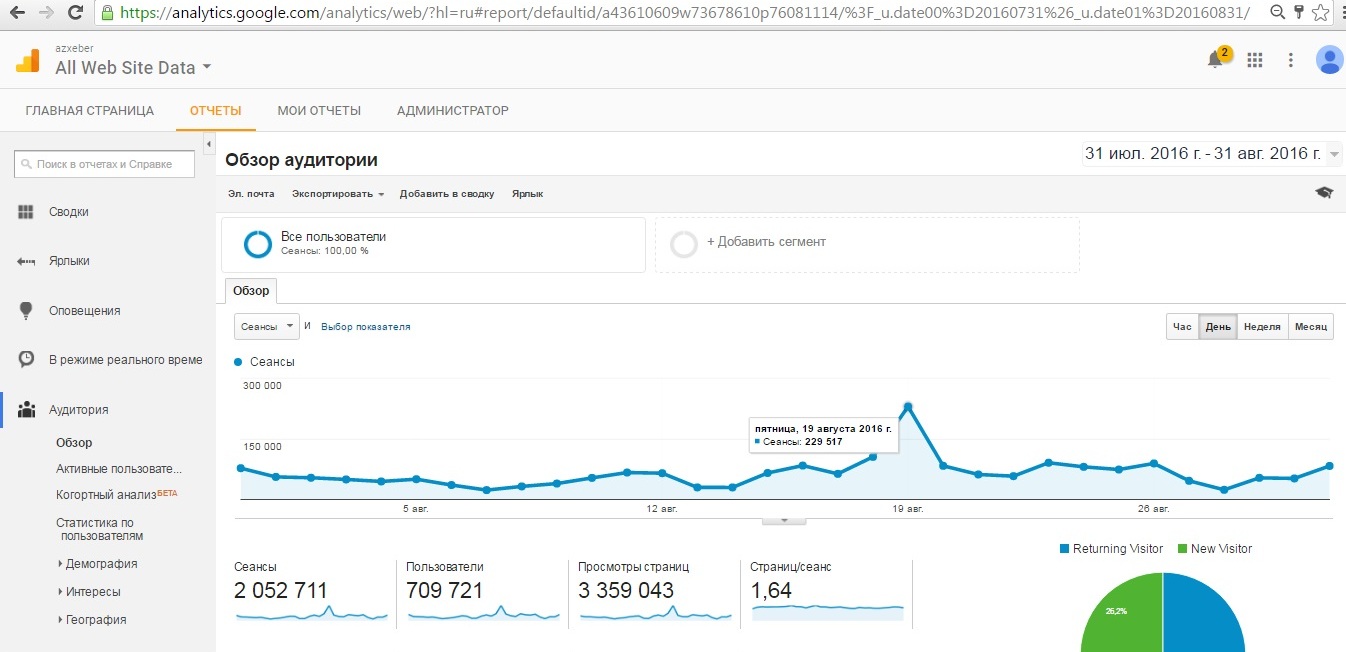
Task: Select the Обзор chart tab
Action: (251, 291)
